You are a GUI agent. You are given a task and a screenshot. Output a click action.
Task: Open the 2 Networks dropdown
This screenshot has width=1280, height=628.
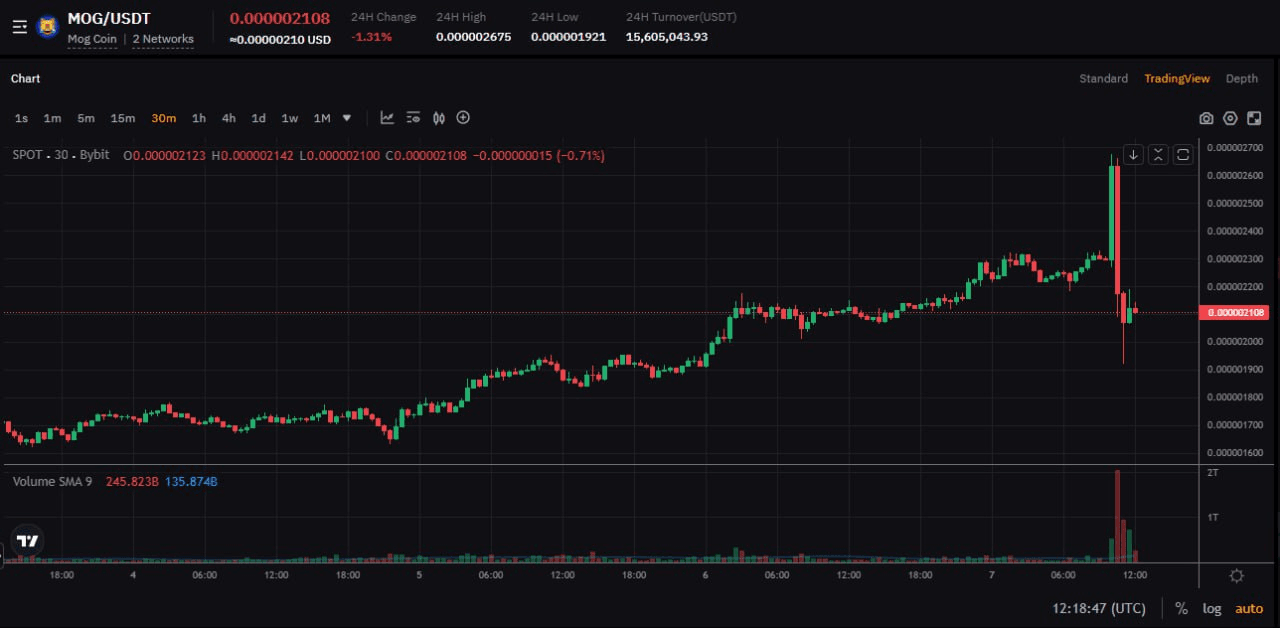pyautogui.click(x=163, y=39)
